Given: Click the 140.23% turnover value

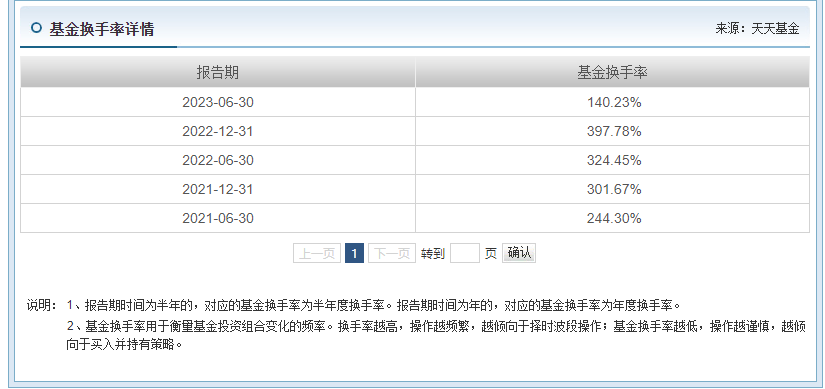Looking at the screenshot, I should point(614,102).
